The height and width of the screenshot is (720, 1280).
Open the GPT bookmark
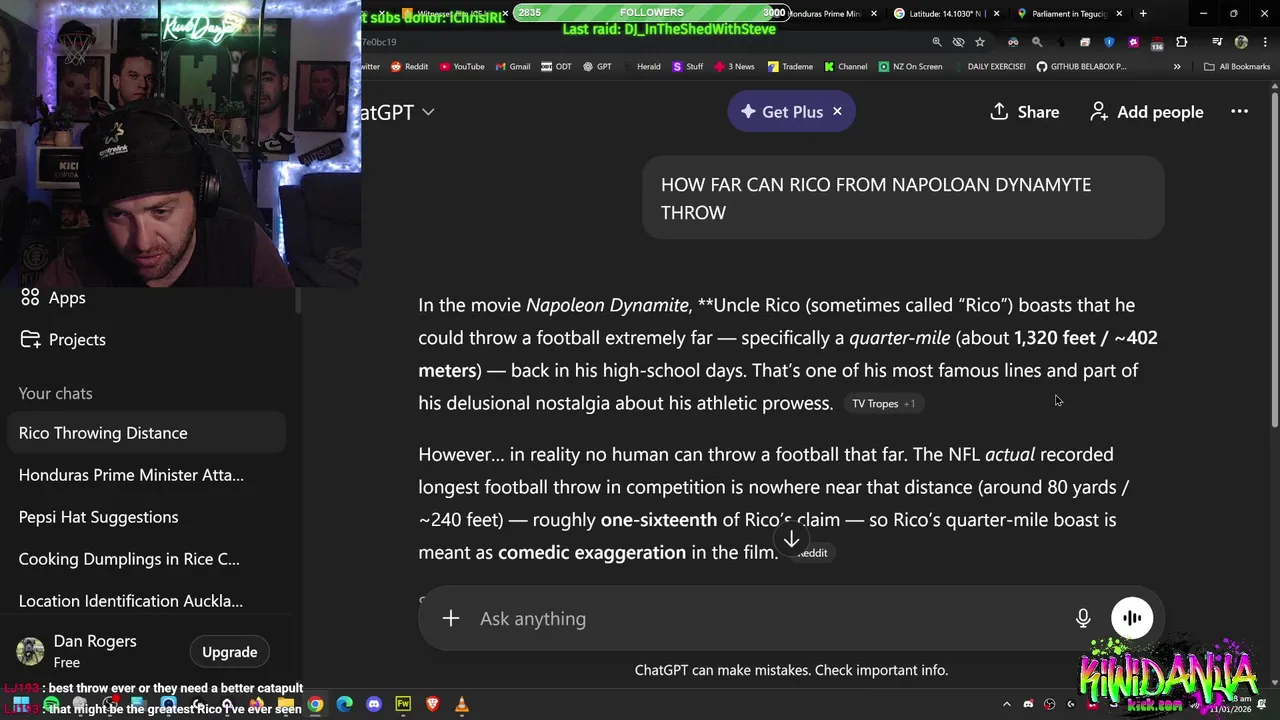point(597,67)
